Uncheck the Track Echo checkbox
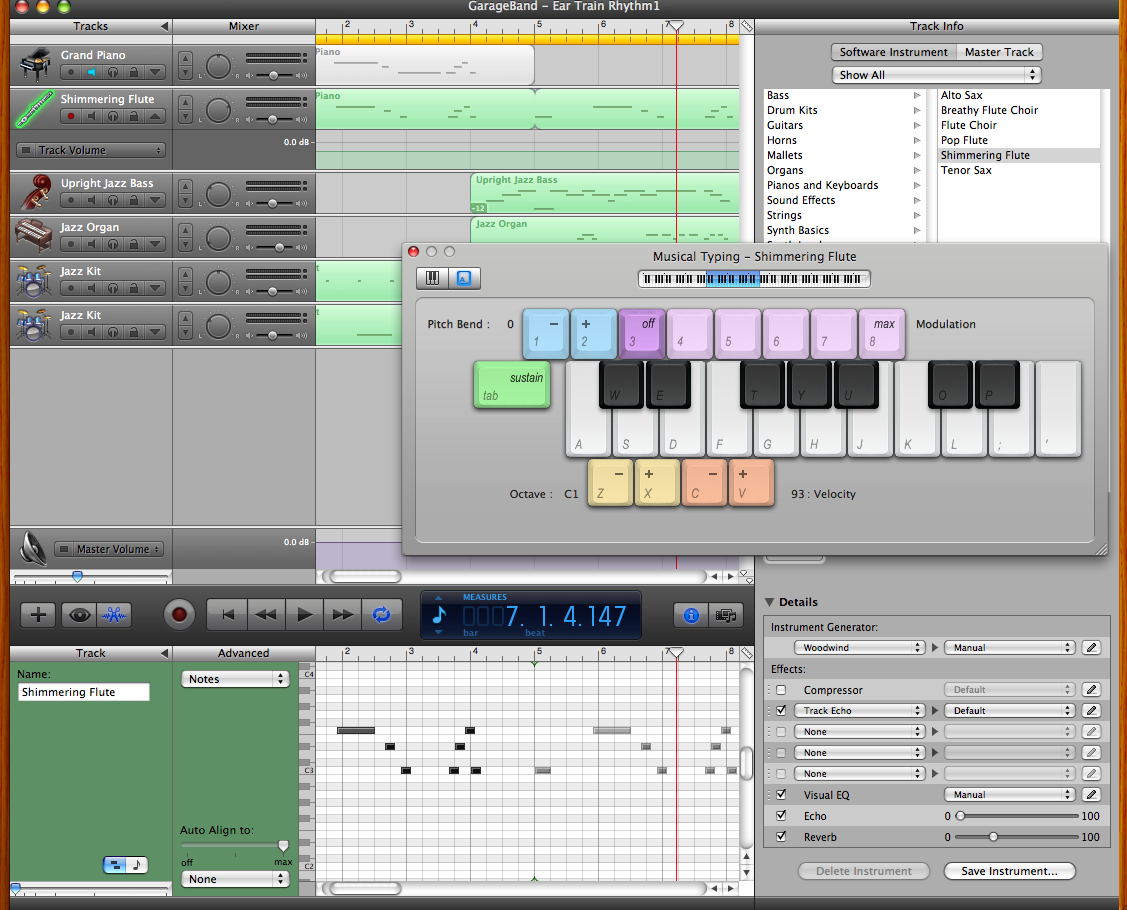Screen dimensions: 1127x910 click(781, 710)
